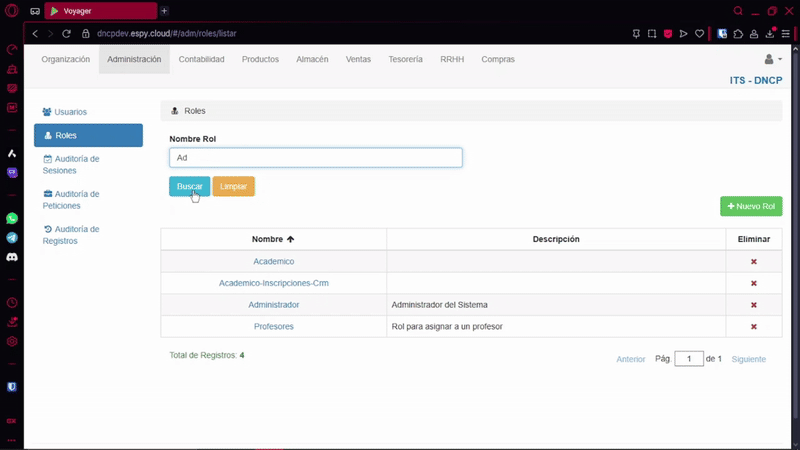The height and width of the screenshot is (450, 800).
Task: Delete the Academico role with its red X
Action: pos(753,261)
